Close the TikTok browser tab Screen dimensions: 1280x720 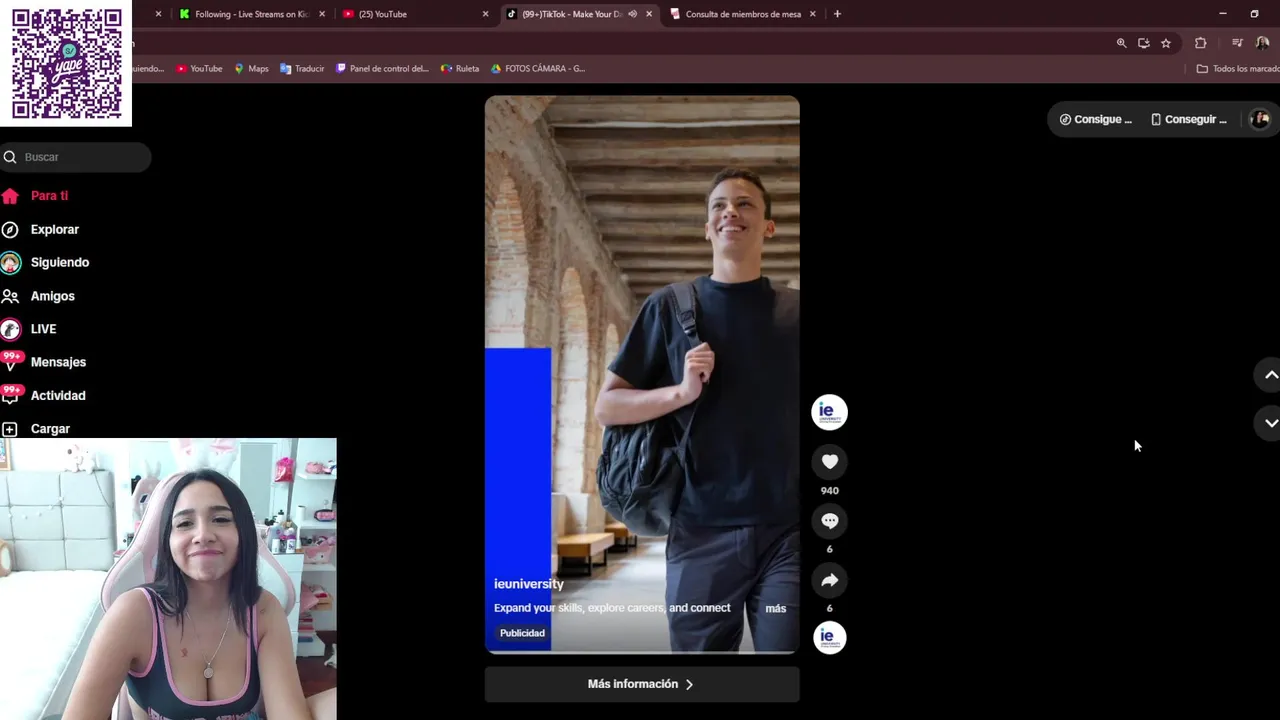(649, 14)
